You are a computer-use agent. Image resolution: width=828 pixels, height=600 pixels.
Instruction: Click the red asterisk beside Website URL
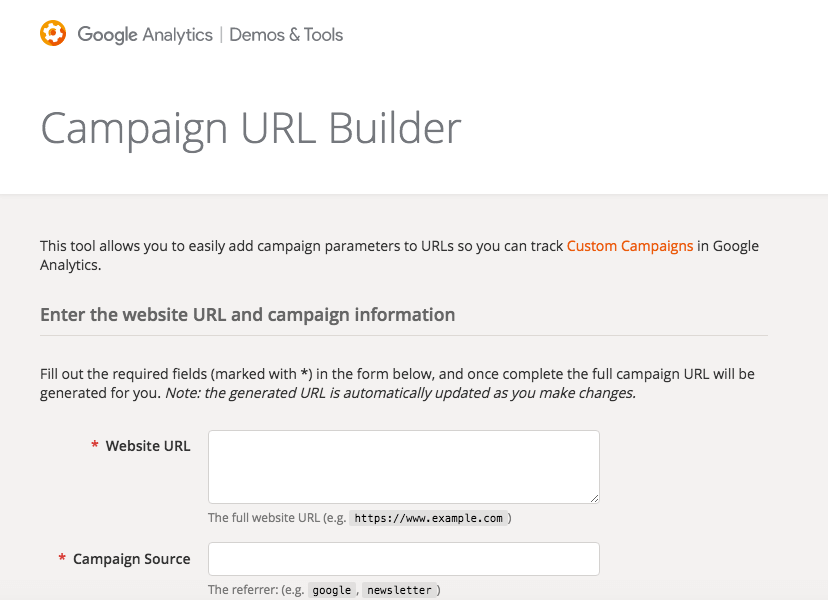[x=93, y=446]
